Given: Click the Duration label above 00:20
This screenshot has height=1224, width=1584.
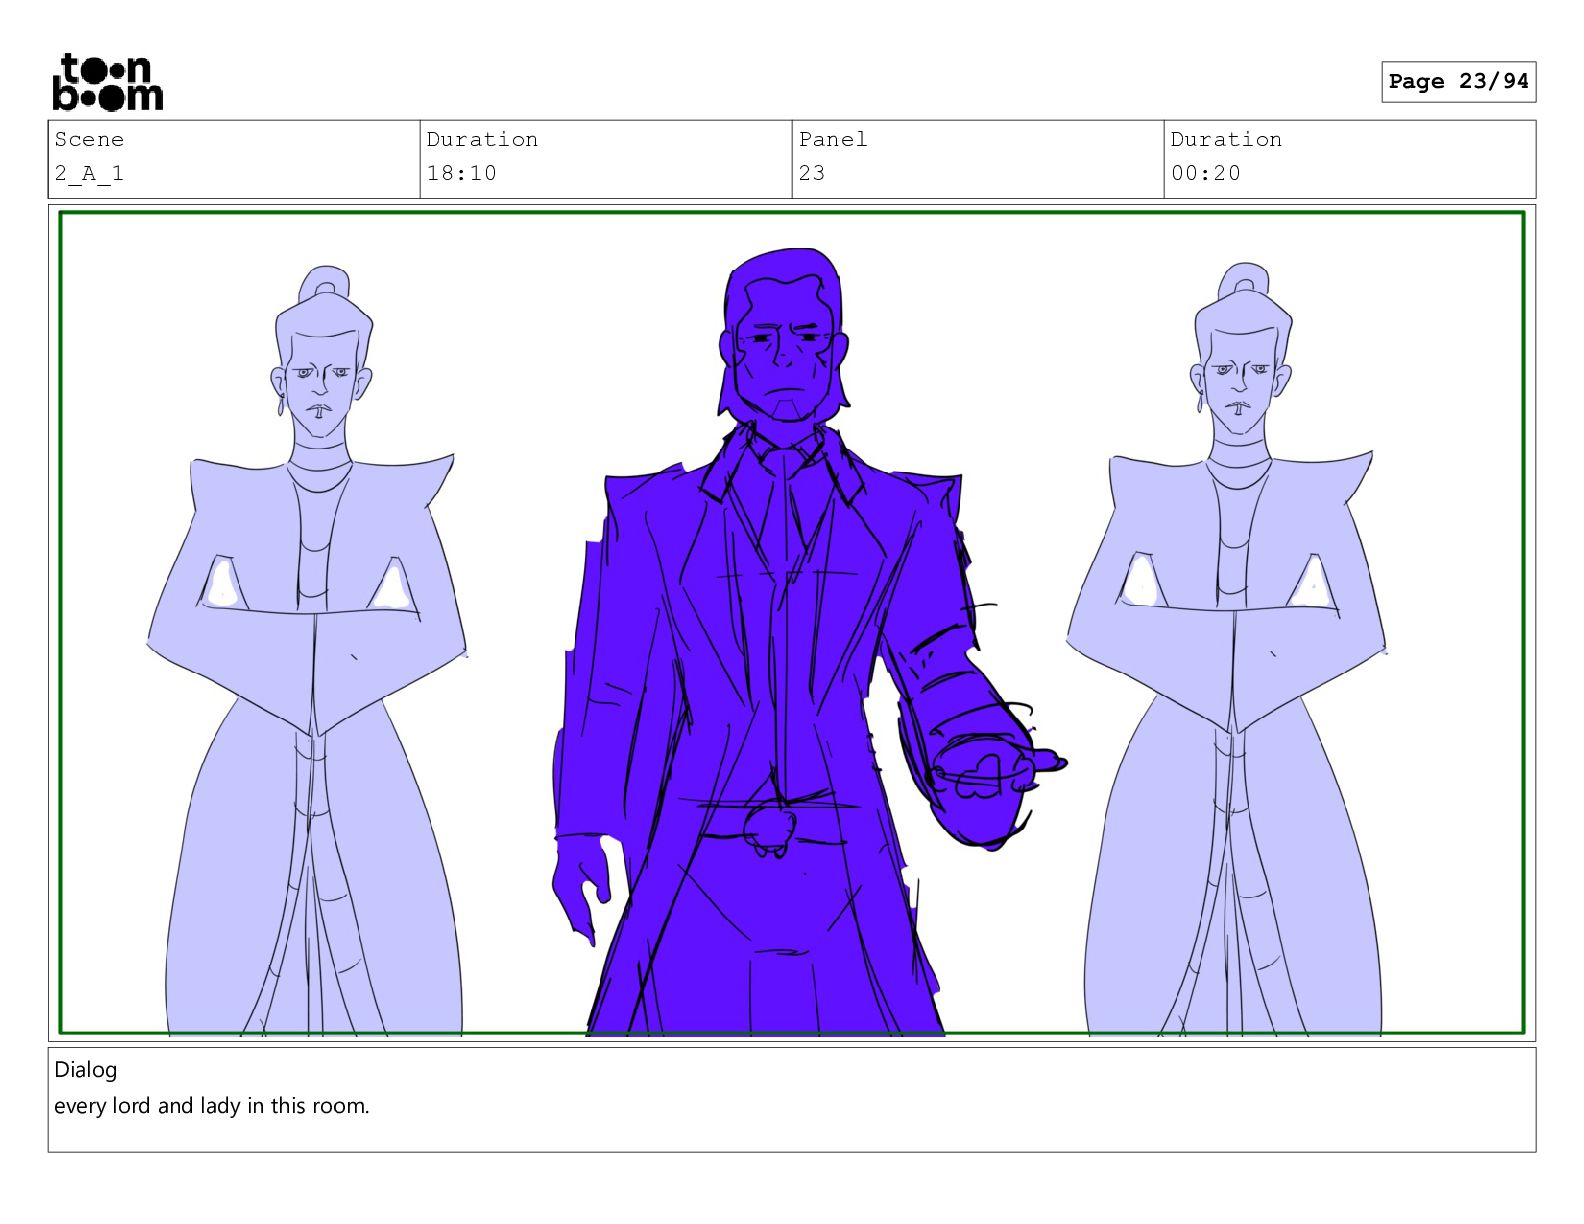Looking at the screenshot, I should click(x=1226, y=140).
